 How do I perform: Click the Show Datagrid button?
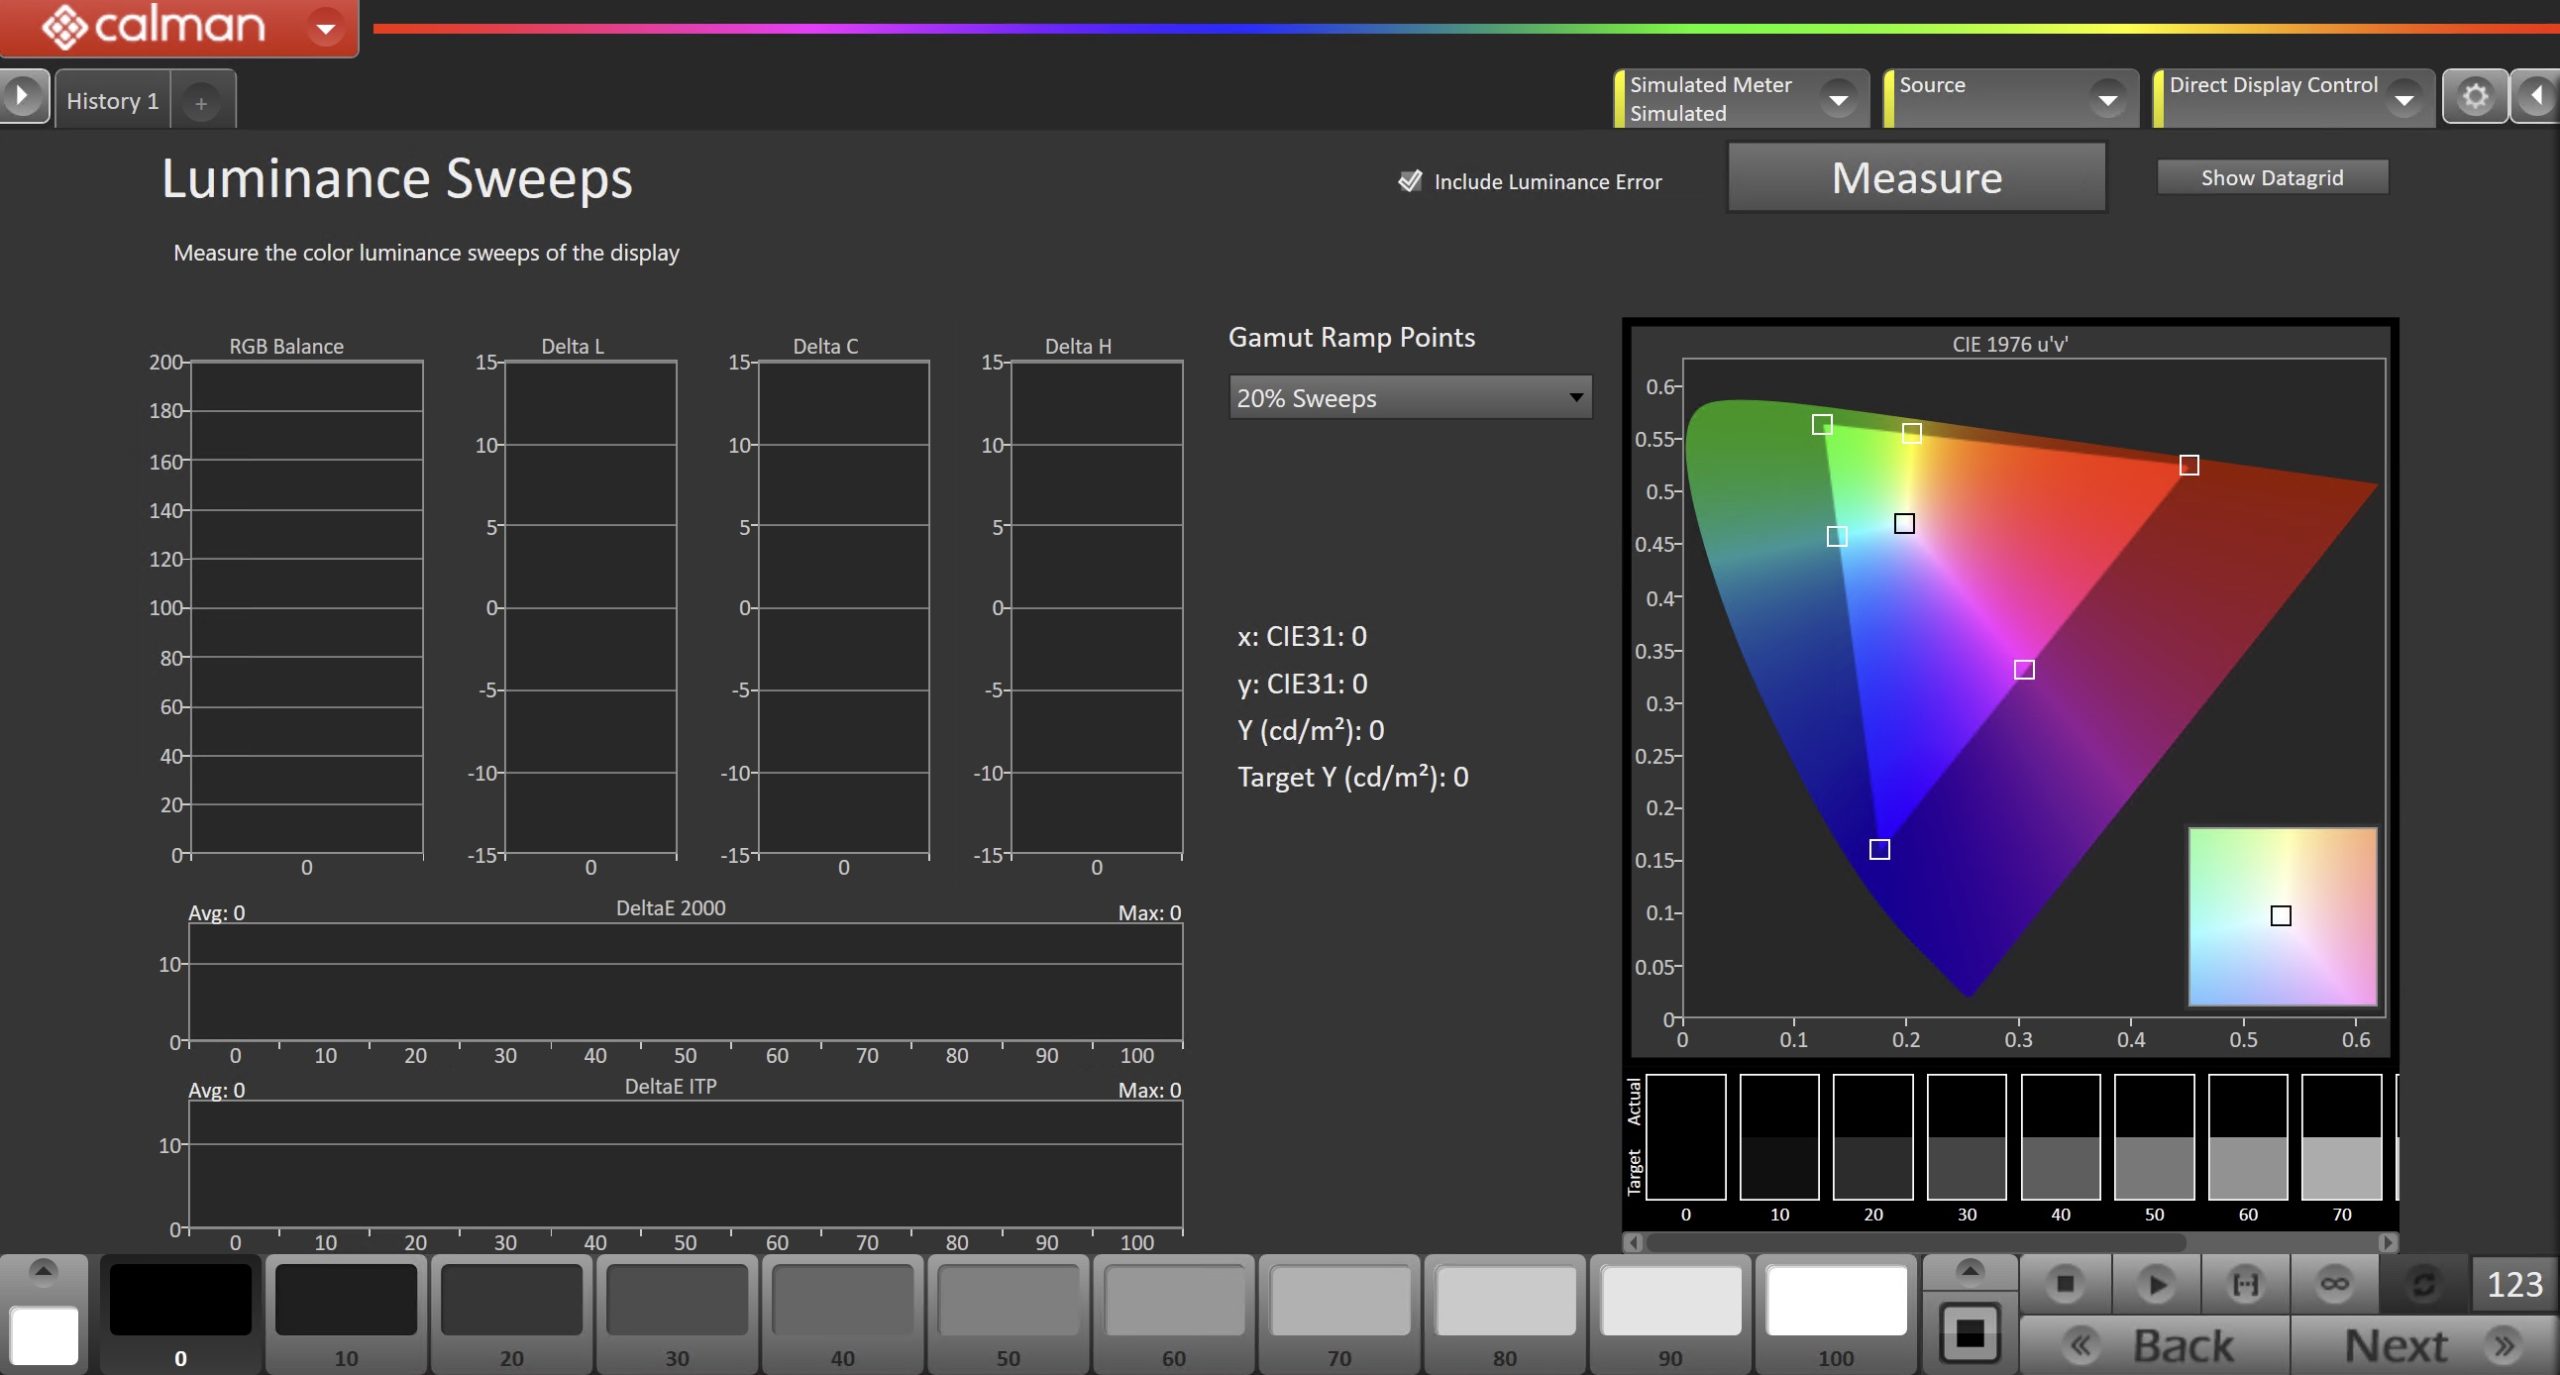click(2272, 177)
